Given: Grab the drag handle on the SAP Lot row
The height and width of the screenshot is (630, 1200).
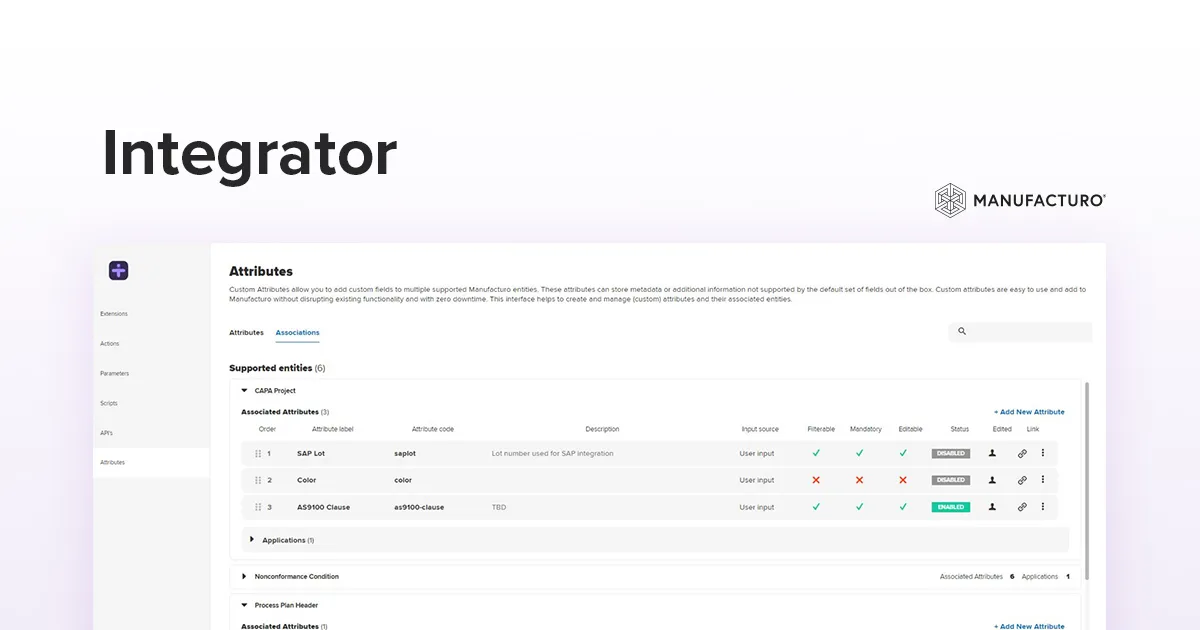Looking at the screenshot, I should pos(257,453).
